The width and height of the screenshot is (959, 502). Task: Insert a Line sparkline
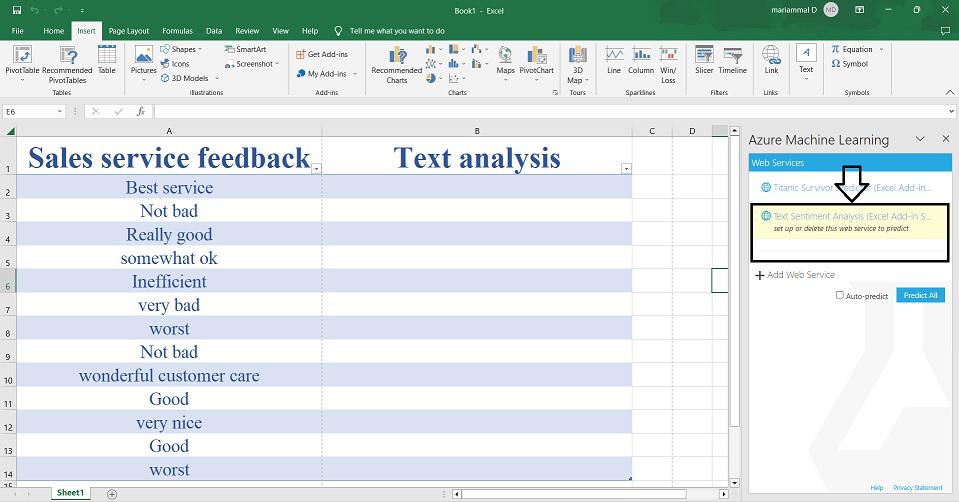(614, 60)
